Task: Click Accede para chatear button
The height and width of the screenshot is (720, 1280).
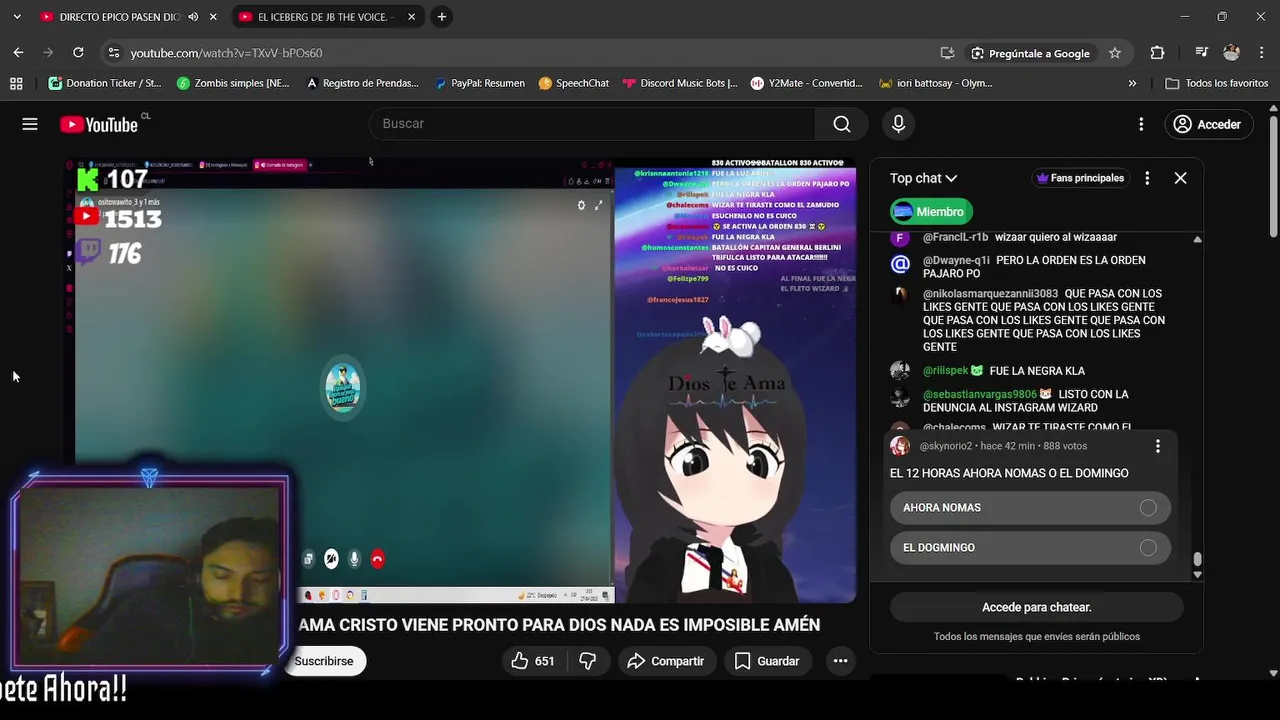Action: (x=1036, y=607)
